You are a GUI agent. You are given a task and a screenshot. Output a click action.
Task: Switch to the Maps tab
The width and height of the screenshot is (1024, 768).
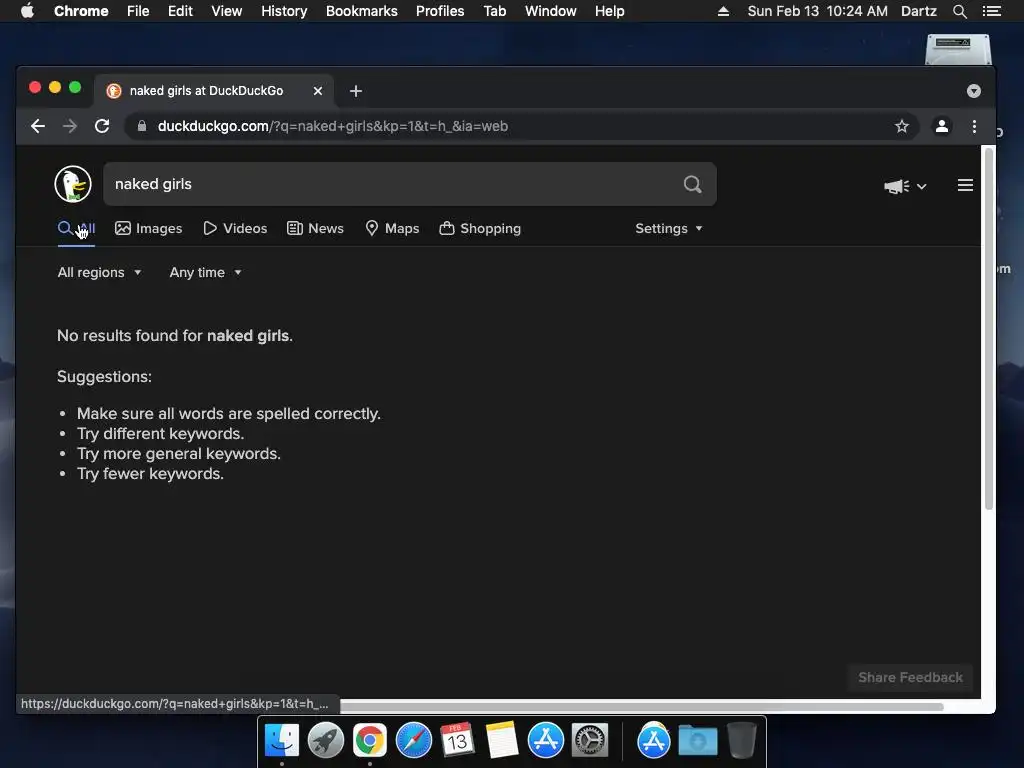(x=392, y=229)
